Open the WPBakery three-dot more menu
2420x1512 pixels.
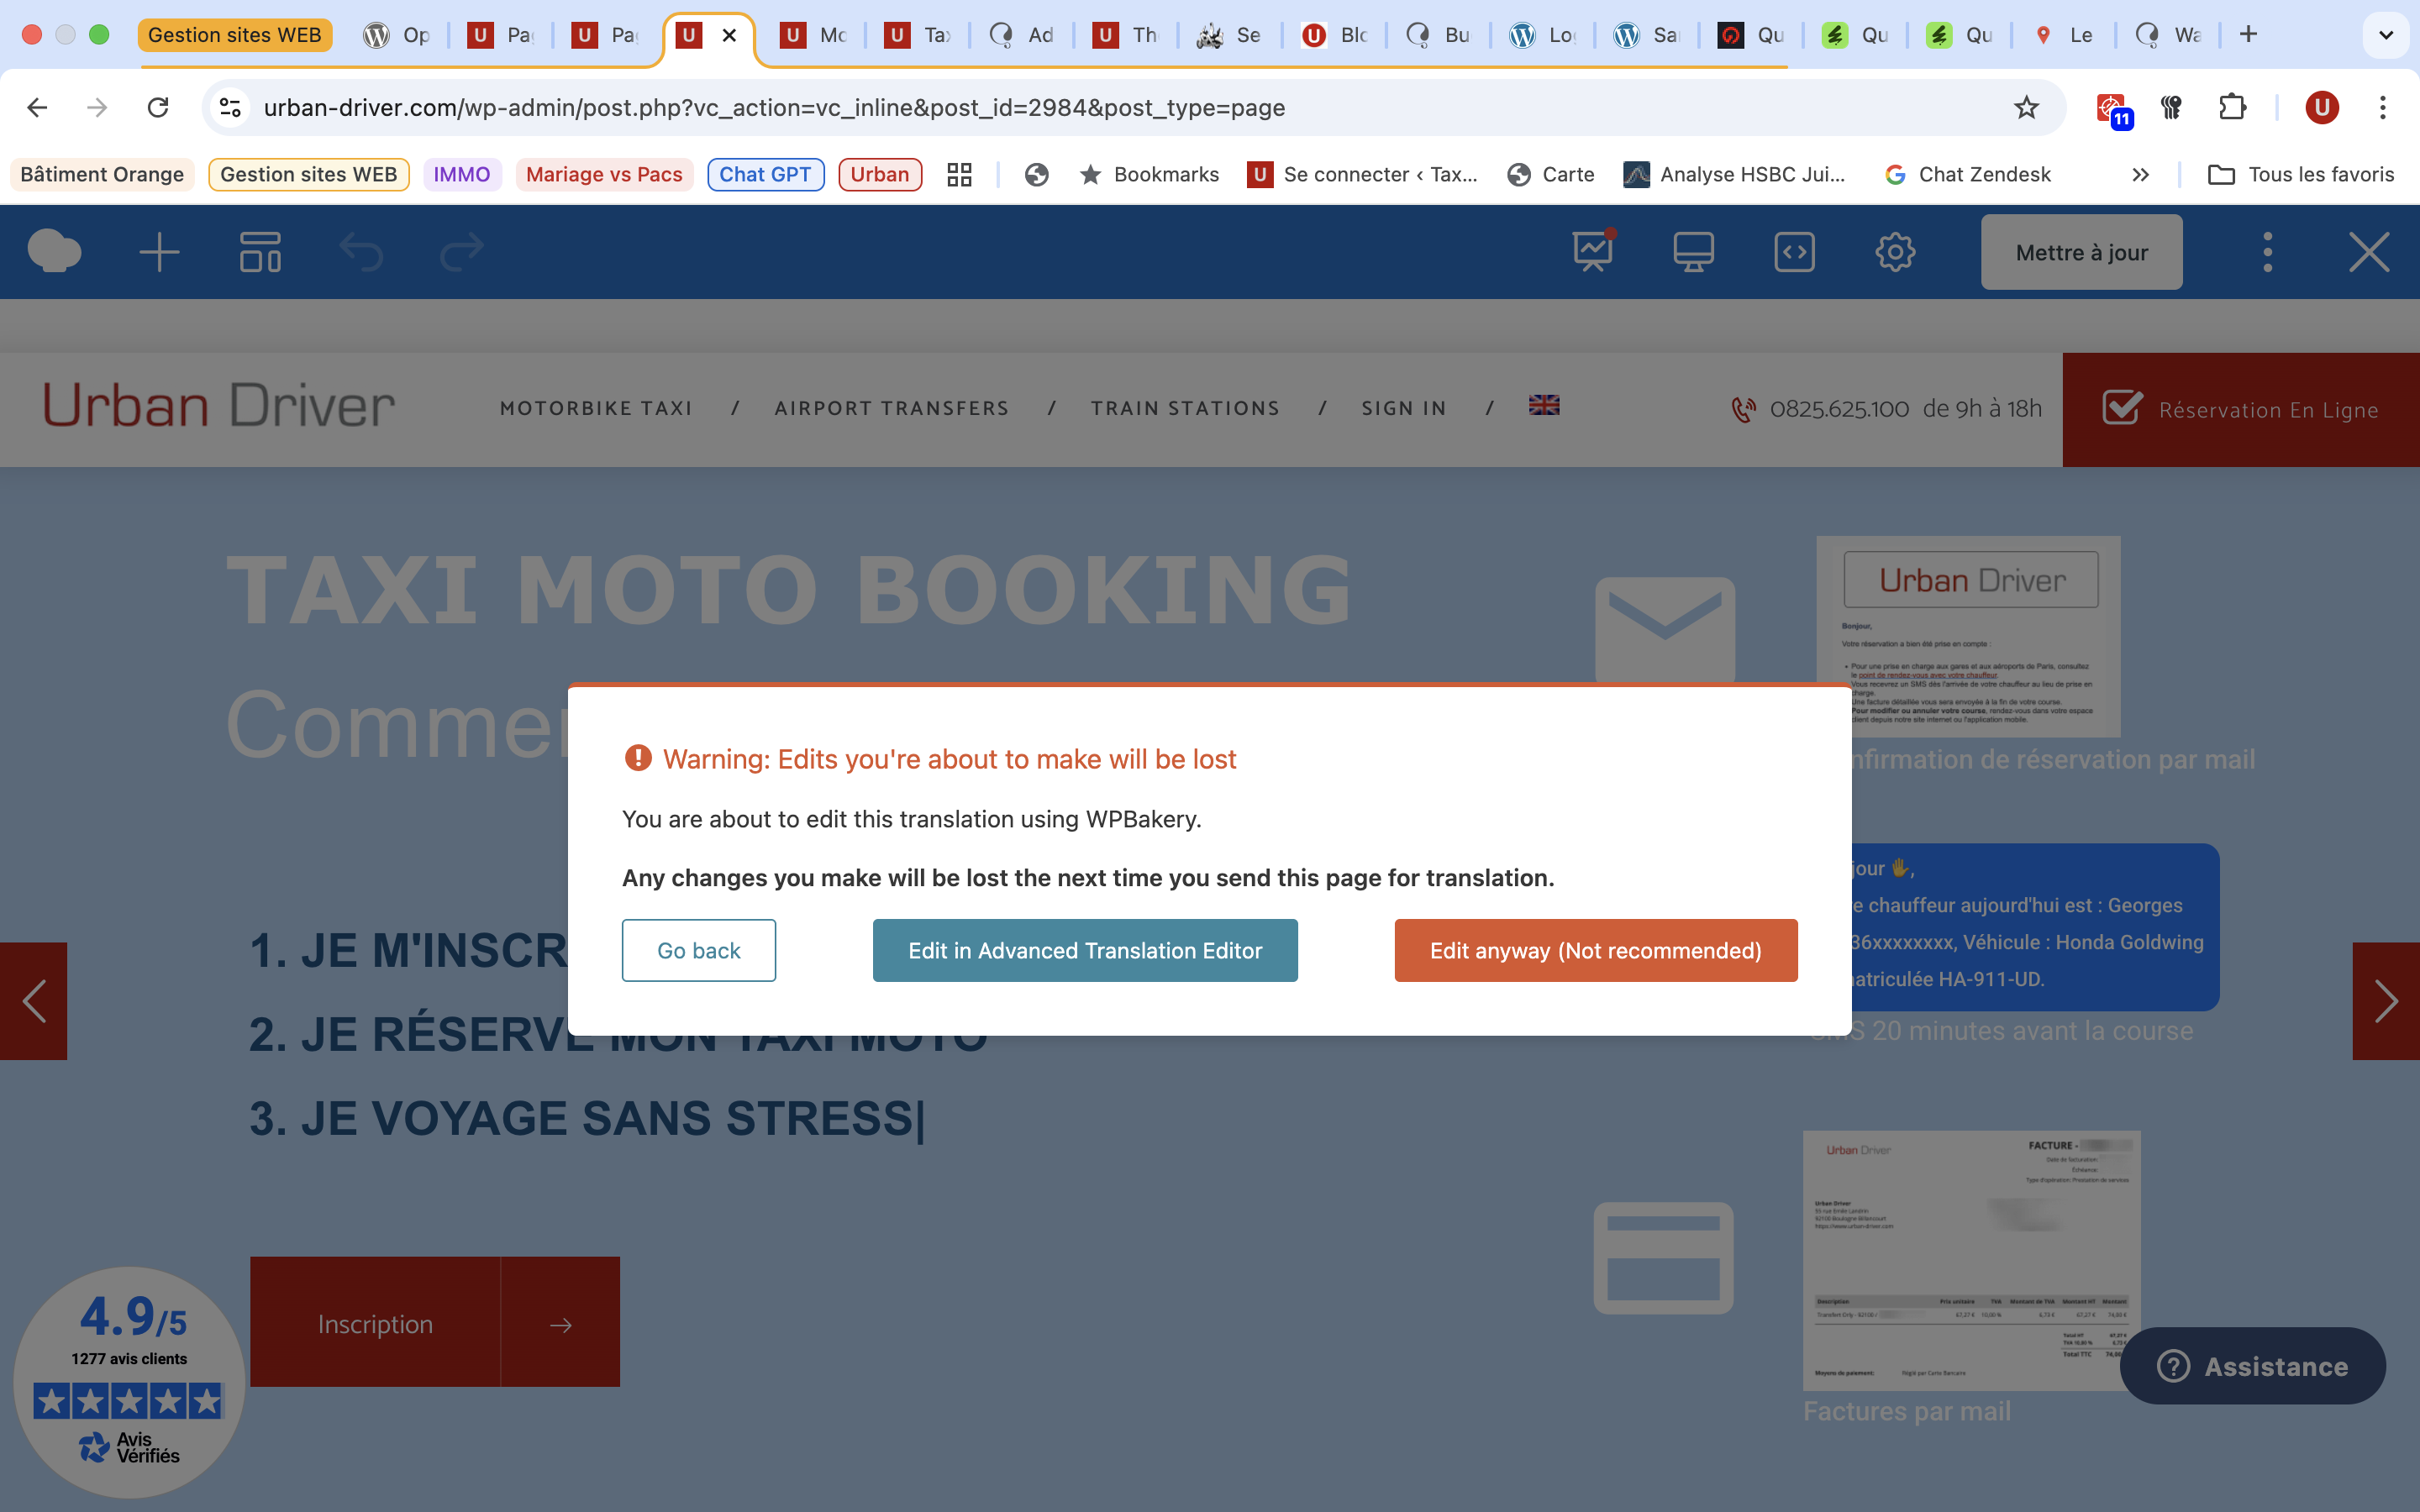[2267, 251]
